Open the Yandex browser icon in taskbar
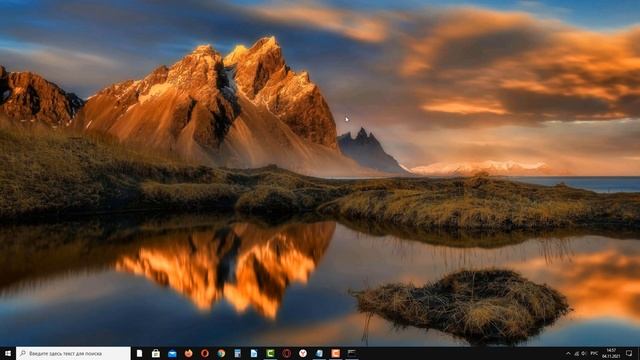 pos(303,353)
